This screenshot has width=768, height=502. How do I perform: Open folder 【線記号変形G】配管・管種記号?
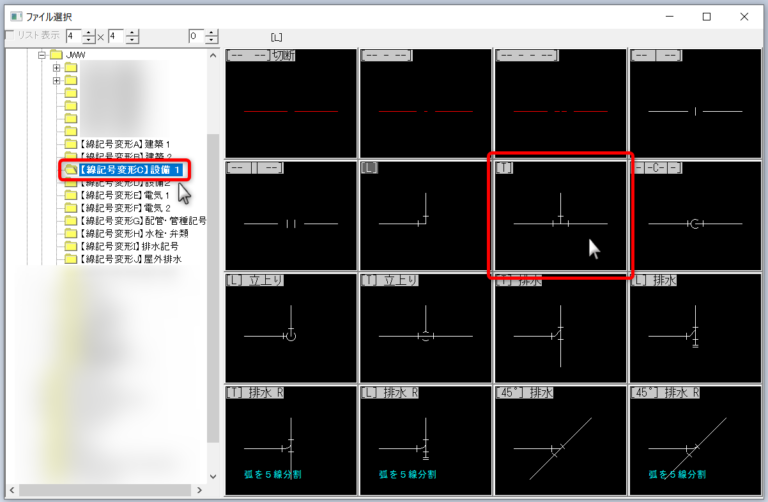pyautogui.click(x=143, y=221)
